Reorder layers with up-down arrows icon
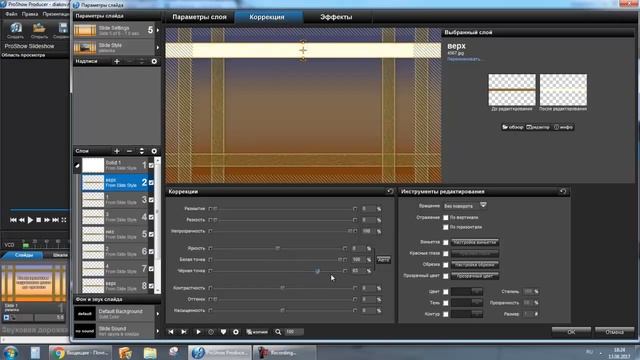This screenshot has height=360, width=640. coord(142,151)
